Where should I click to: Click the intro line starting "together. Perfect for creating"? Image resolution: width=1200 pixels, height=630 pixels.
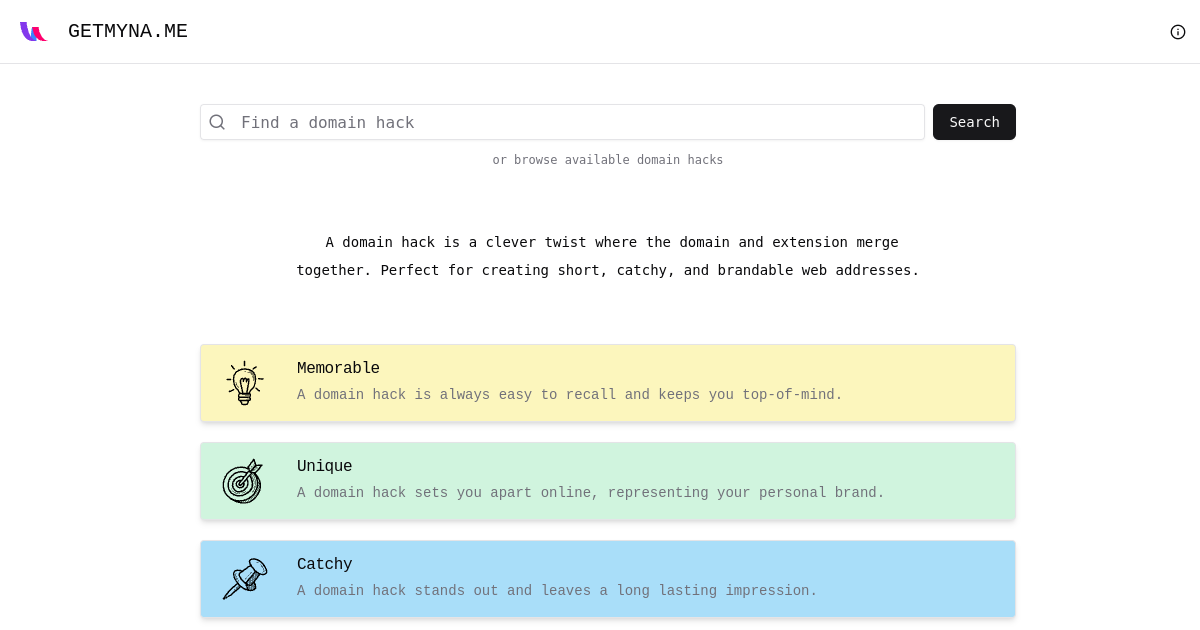click(607, 270)
